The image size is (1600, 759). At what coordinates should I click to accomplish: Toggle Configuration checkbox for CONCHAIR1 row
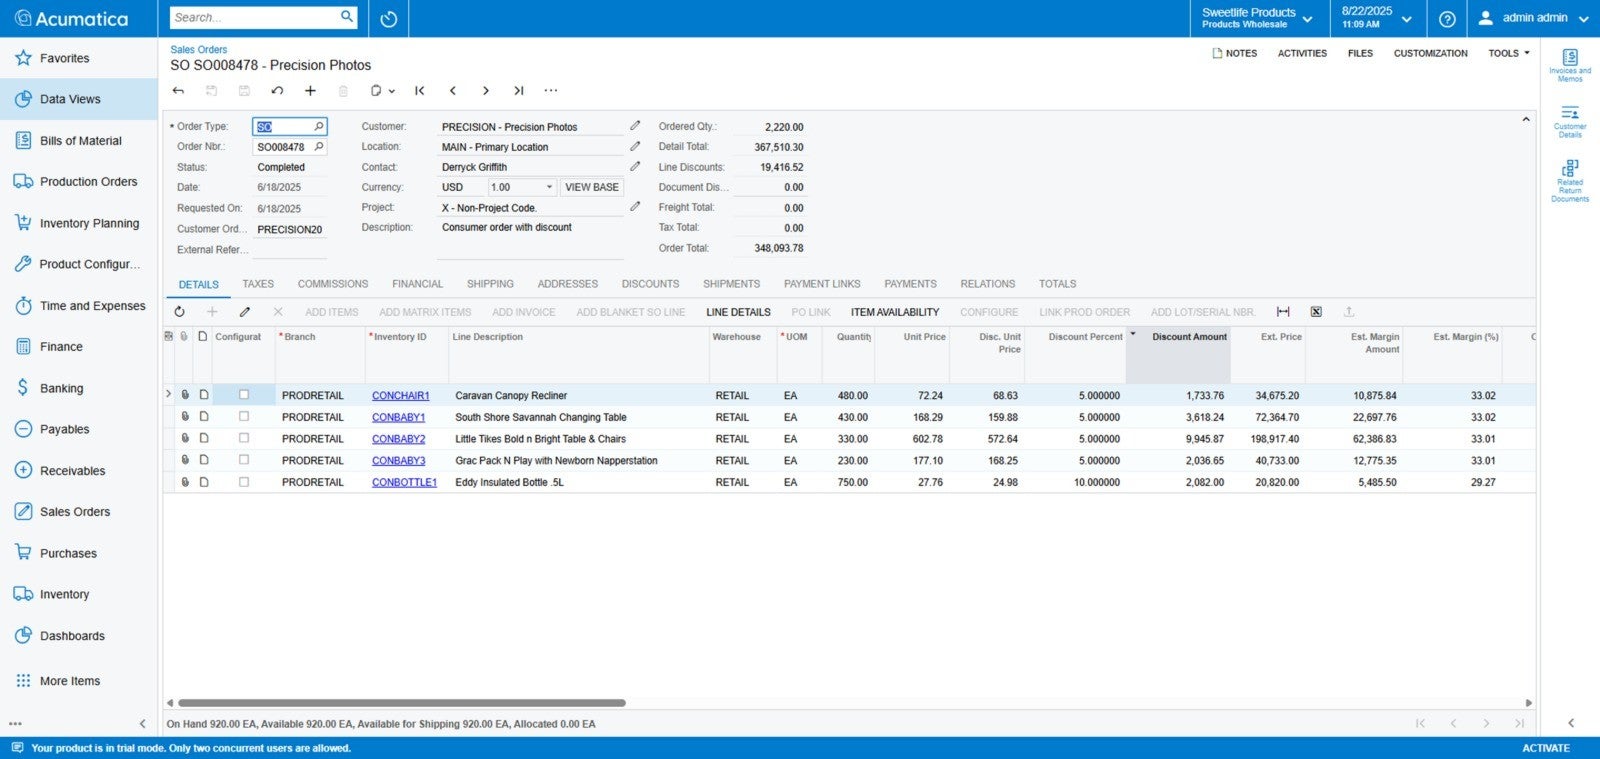[x=244, y=395]
